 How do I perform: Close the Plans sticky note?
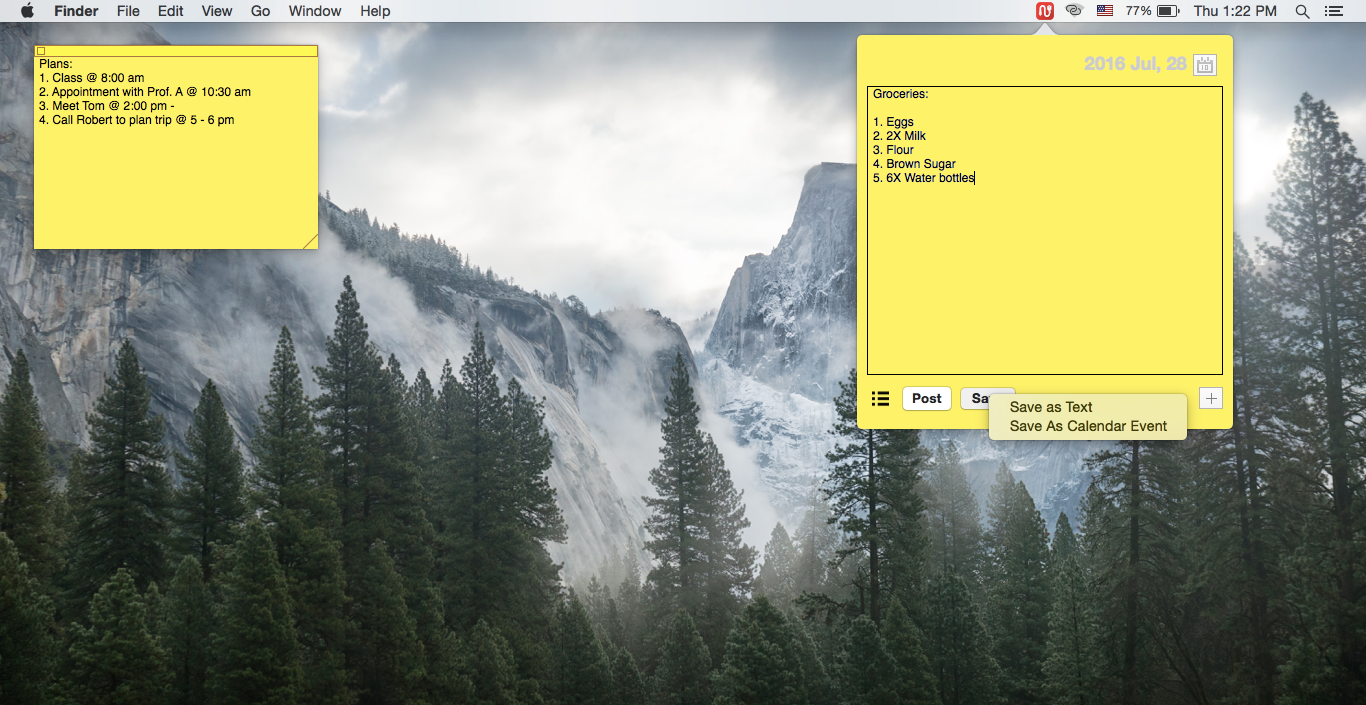(x=41, y=51)
